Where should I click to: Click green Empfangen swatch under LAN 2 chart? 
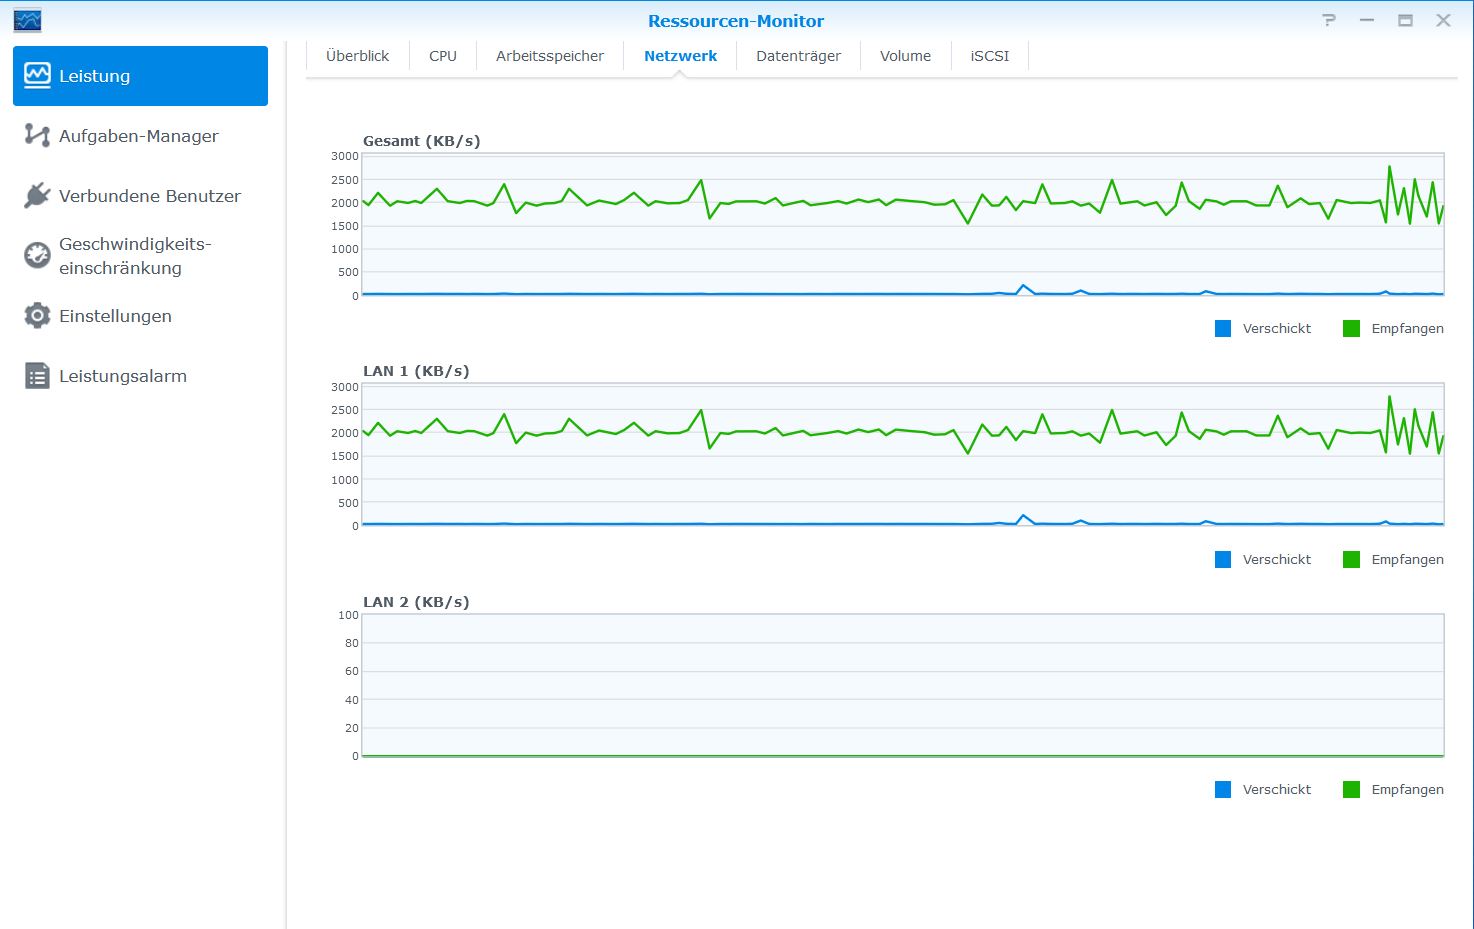[1351, 789]
